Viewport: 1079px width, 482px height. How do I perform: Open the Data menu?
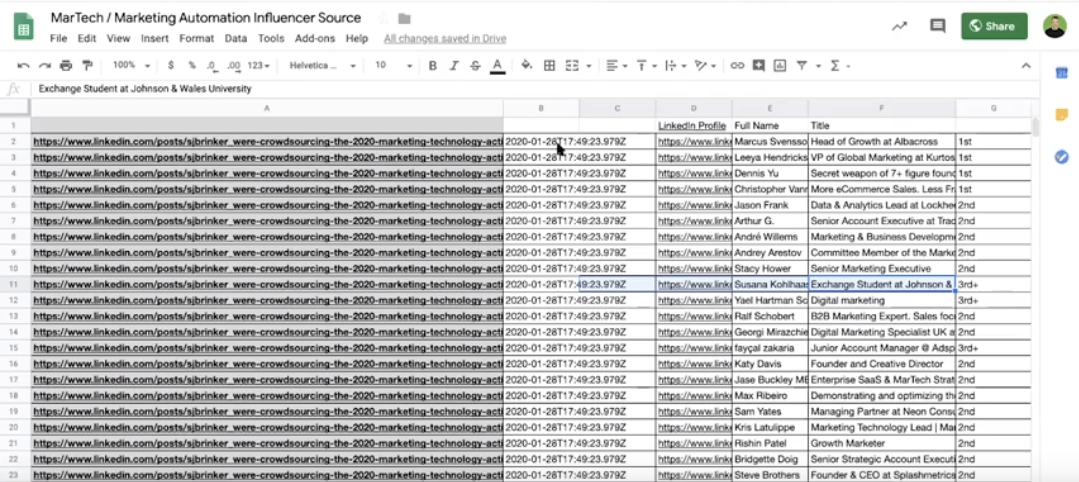coord(235,39)
